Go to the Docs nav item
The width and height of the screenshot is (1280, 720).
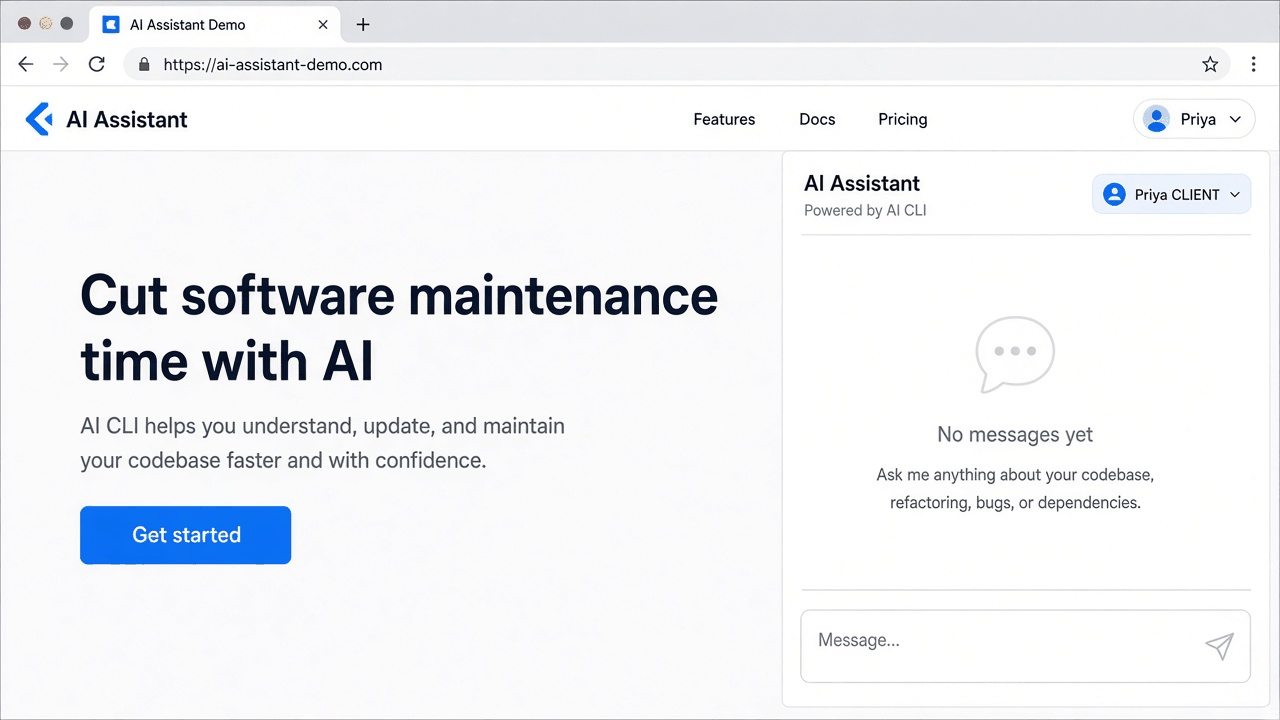[817, 119]
